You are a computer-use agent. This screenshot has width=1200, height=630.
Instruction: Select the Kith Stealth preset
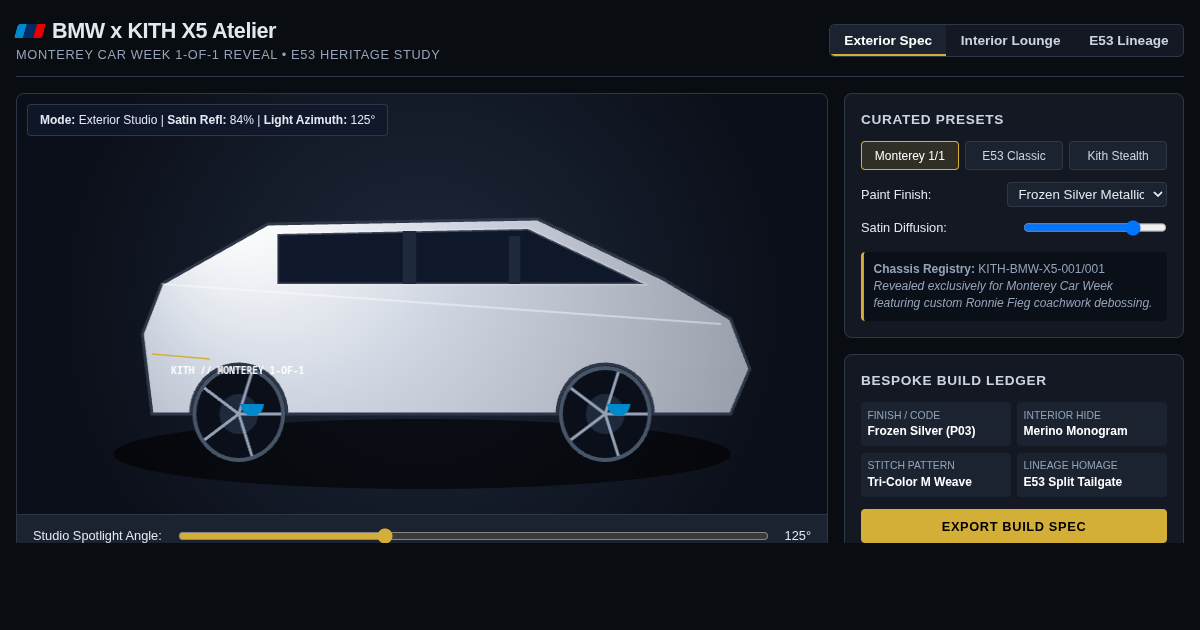tap(1118, 156)
